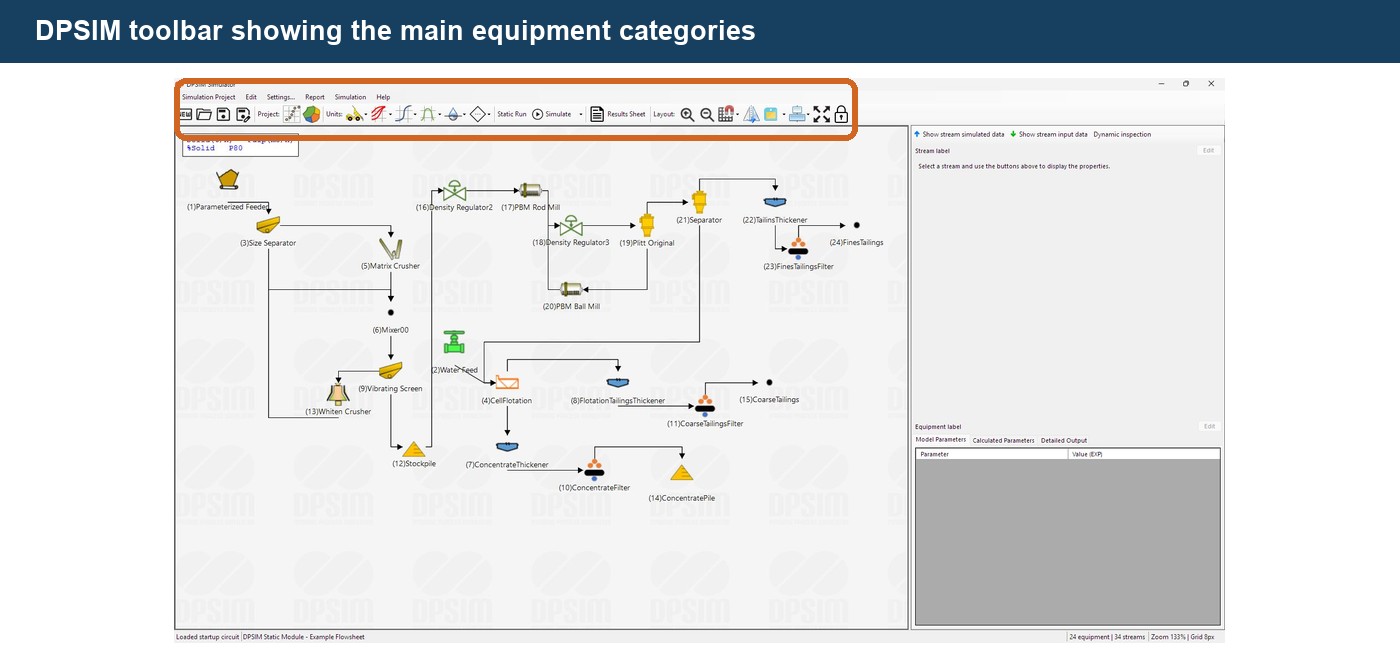Click Dynamic inspection
The width and height of the screenshot is (1400, 650).
1122,134
